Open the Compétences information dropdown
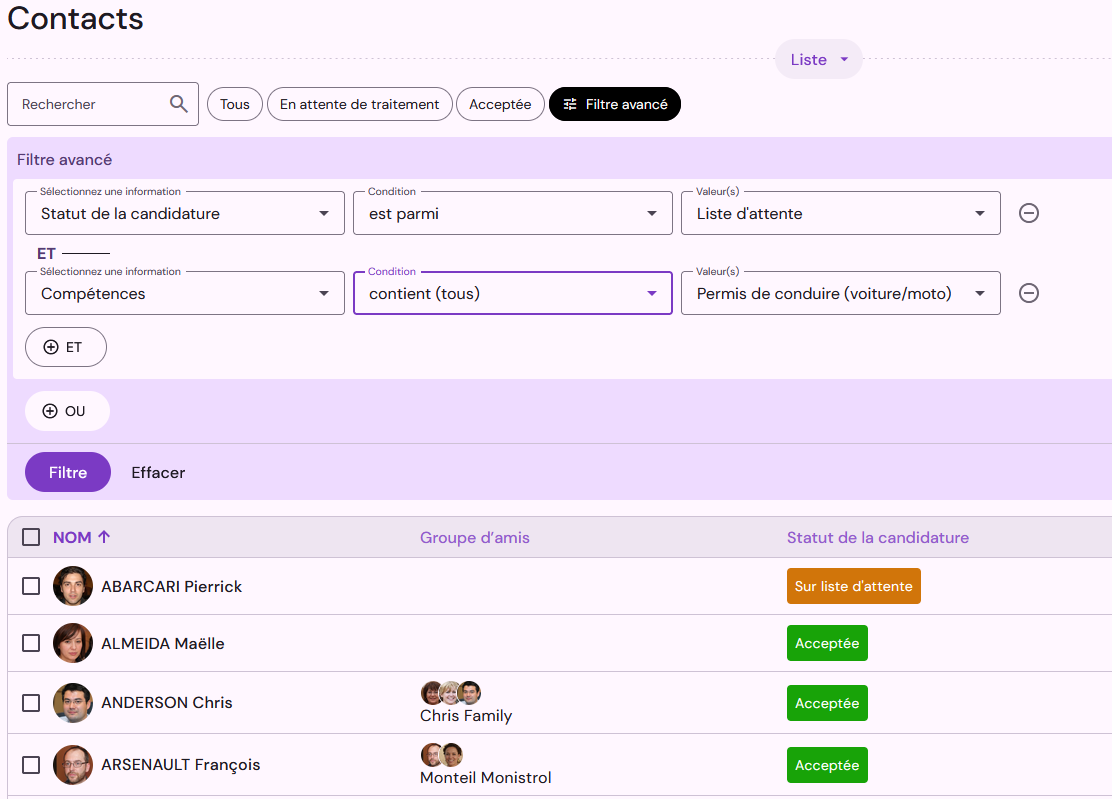Screen dimensions: 1112x799 (184, 294)
